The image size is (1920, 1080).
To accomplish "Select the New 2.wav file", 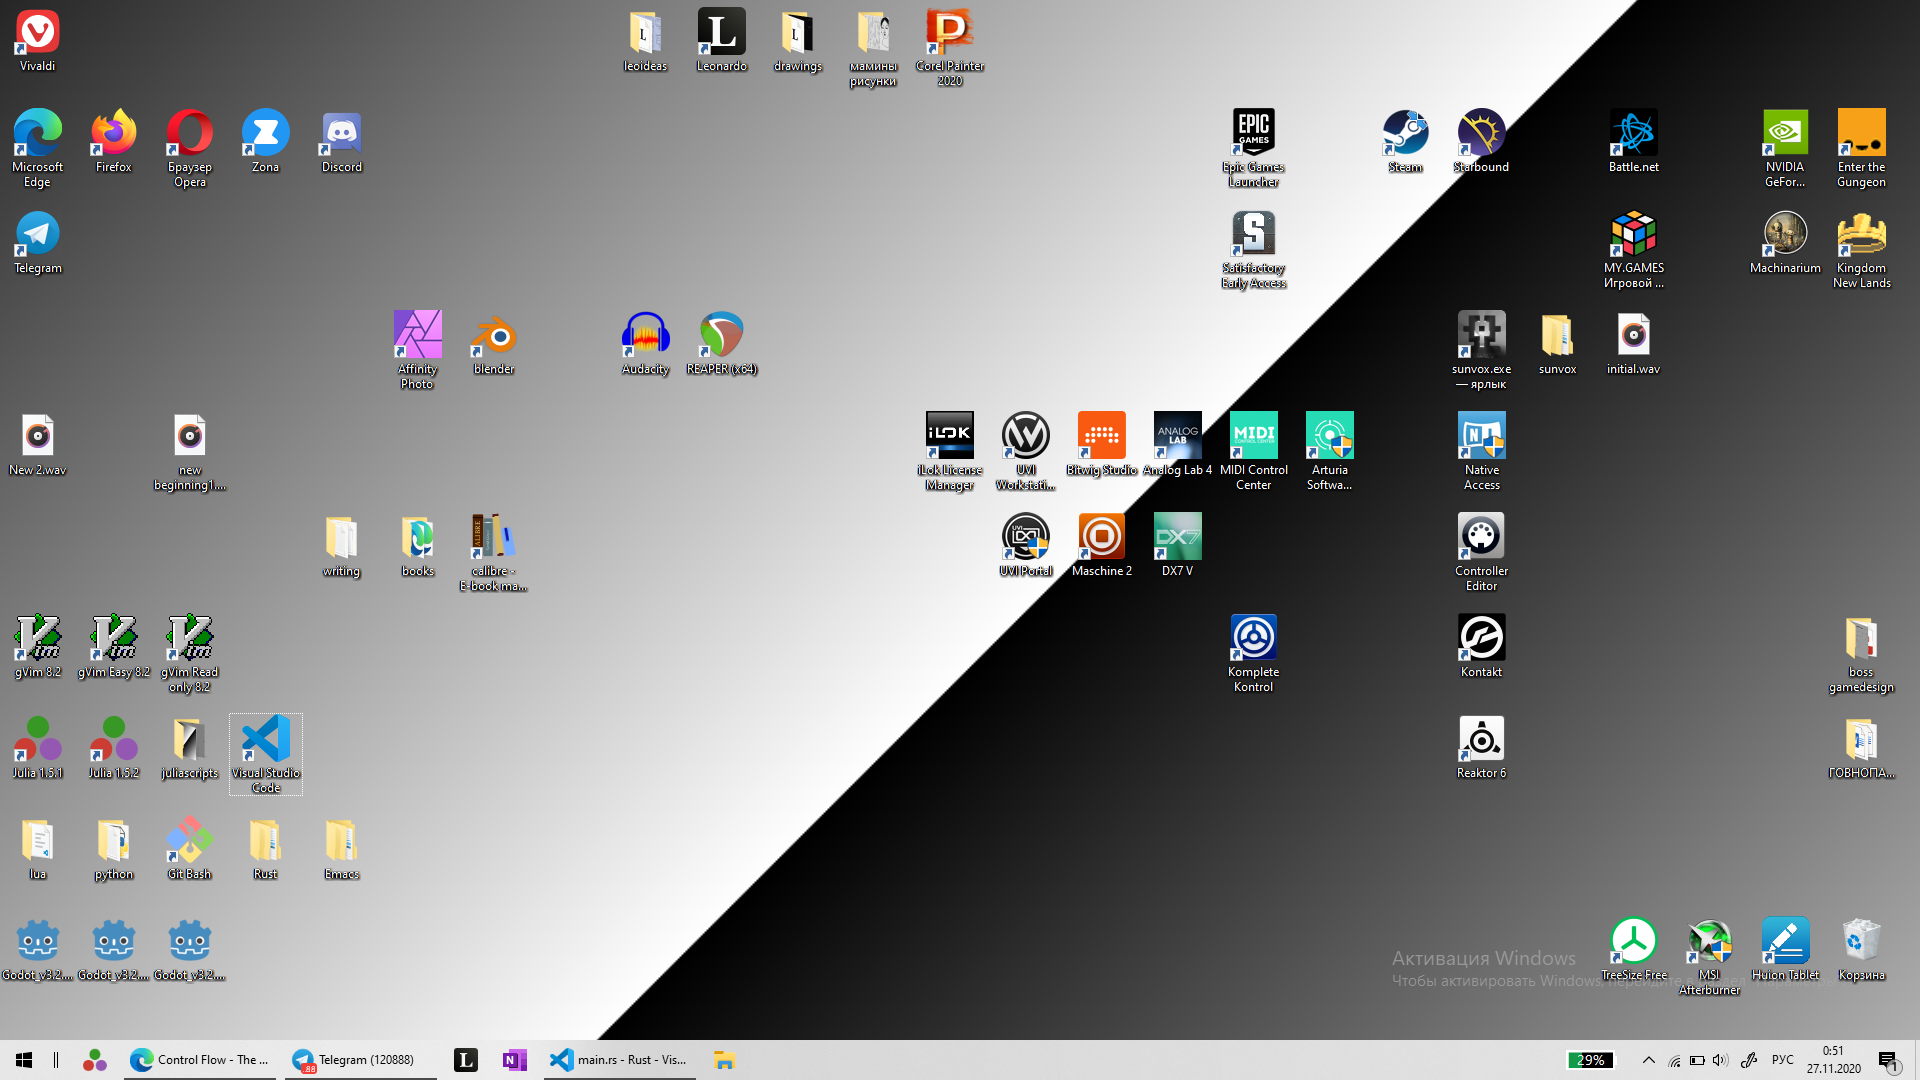I will 38,444.
